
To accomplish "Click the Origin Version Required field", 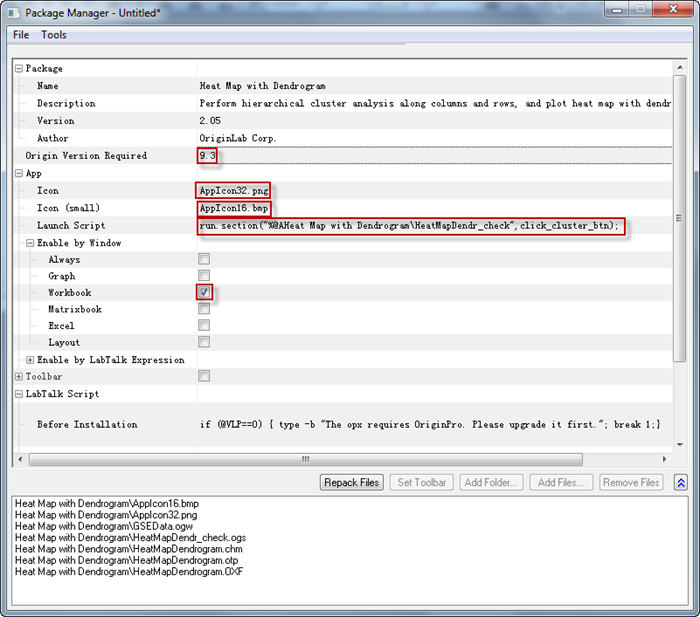I will [208, 156].
